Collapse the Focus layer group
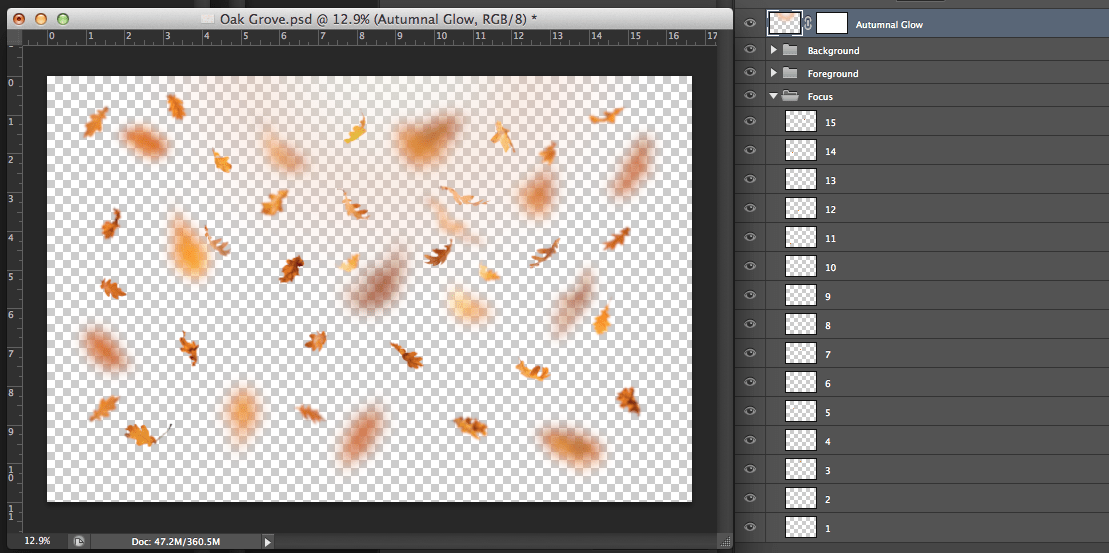The width and height of the screenshot is (1109, 553). coord(773,96)
